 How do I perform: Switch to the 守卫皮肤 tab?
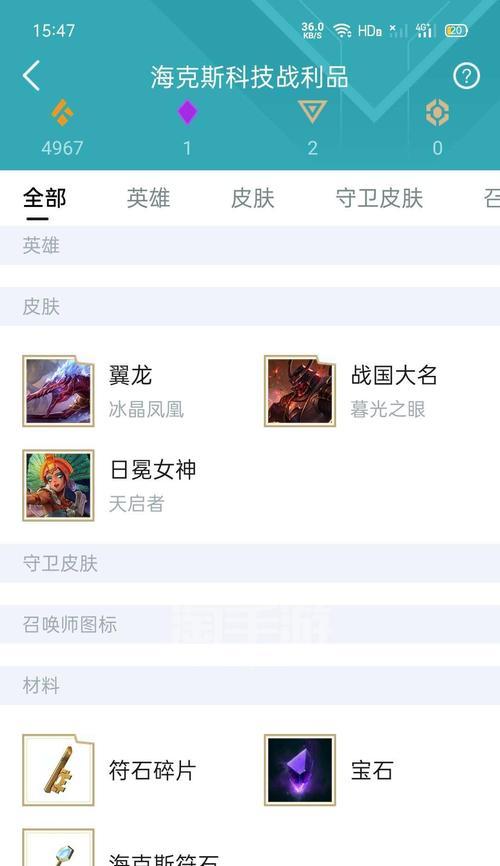379,198
